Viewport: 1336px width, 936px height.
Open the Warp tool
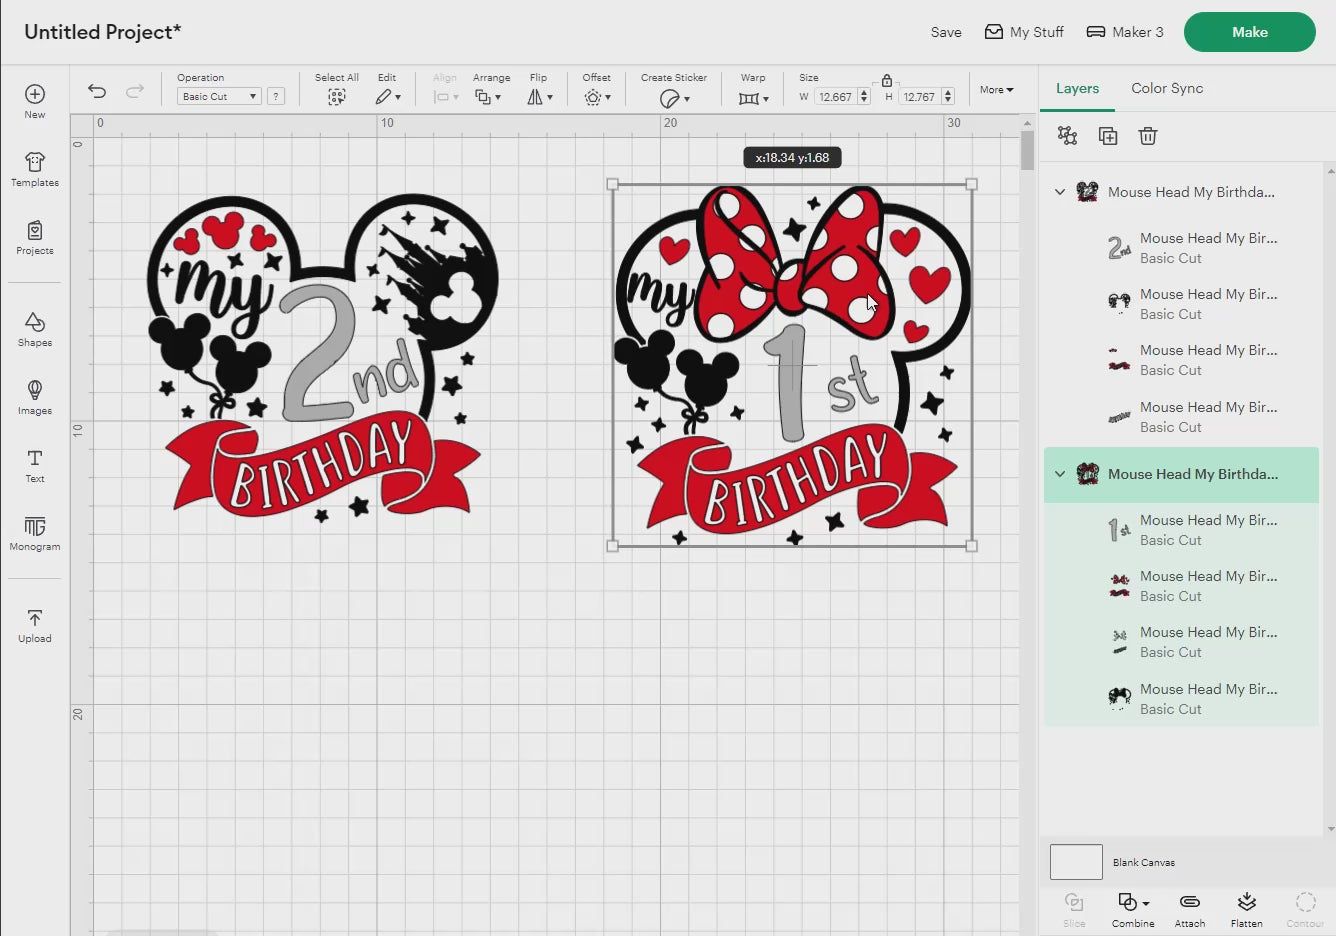coord(753,98)
